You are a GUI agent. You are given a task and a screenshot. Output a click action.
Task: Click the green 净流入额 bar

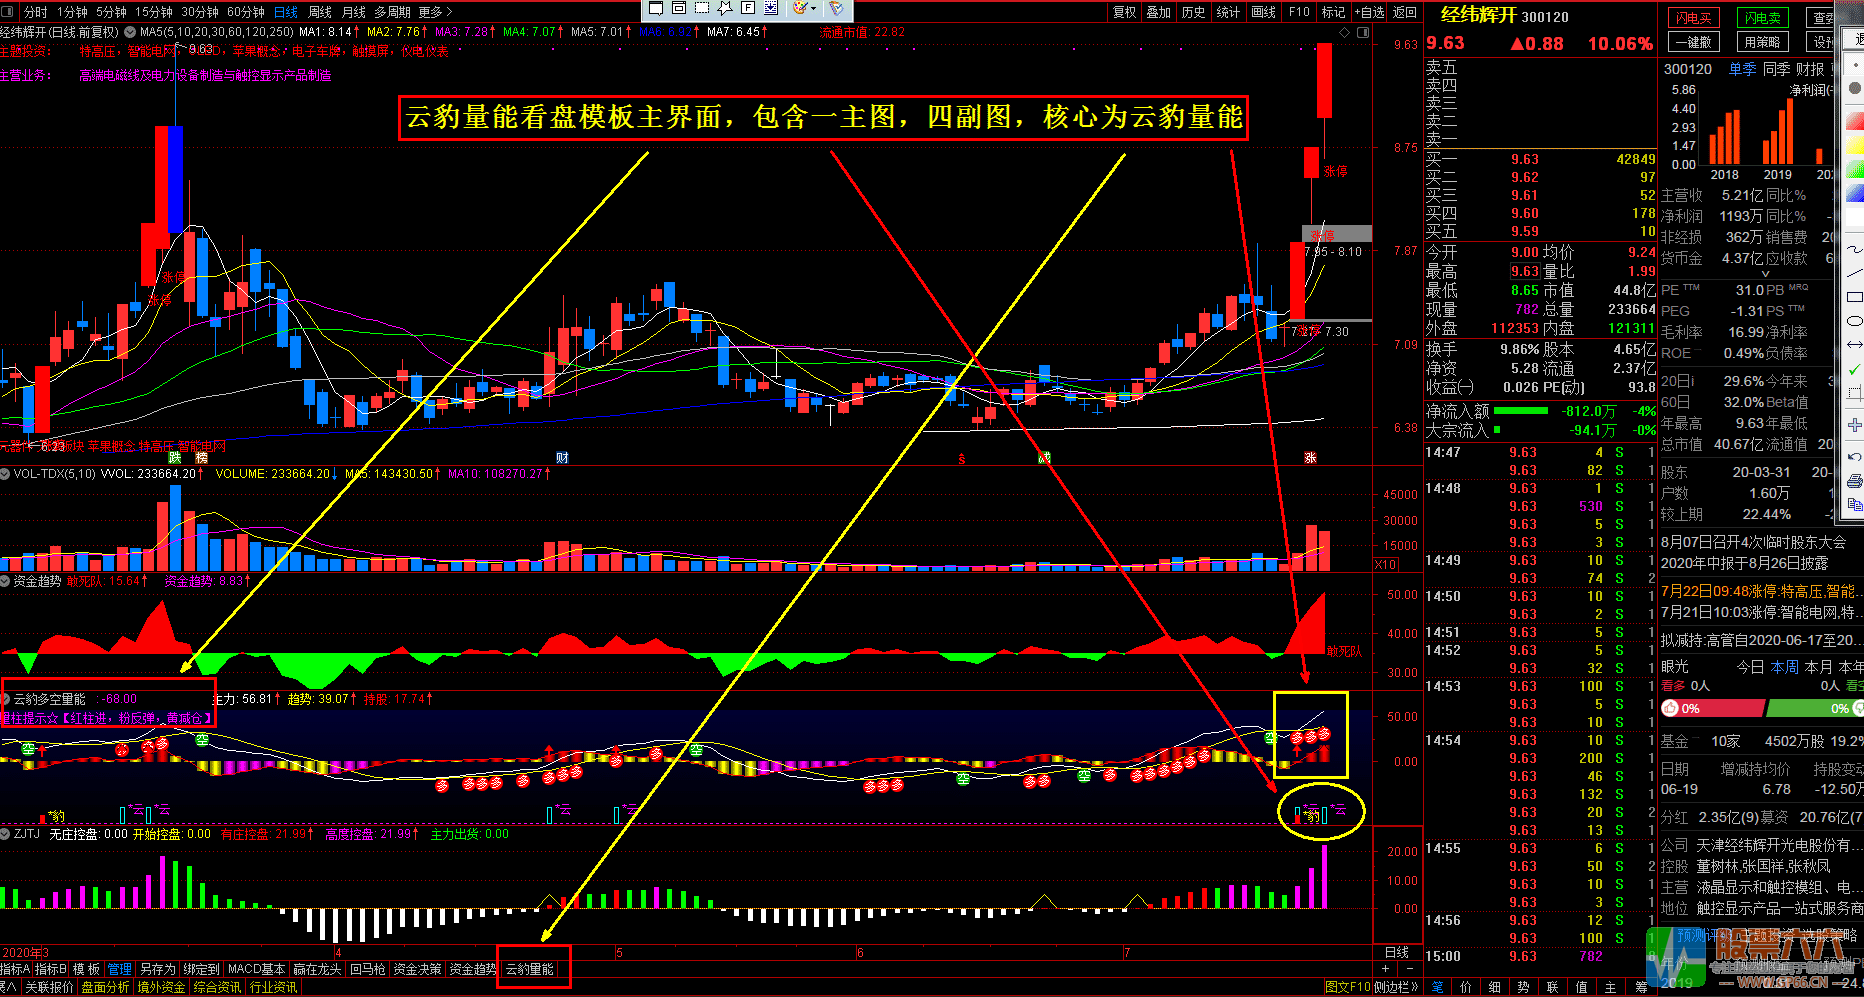pyautogui.click(x=1520, y=411)
